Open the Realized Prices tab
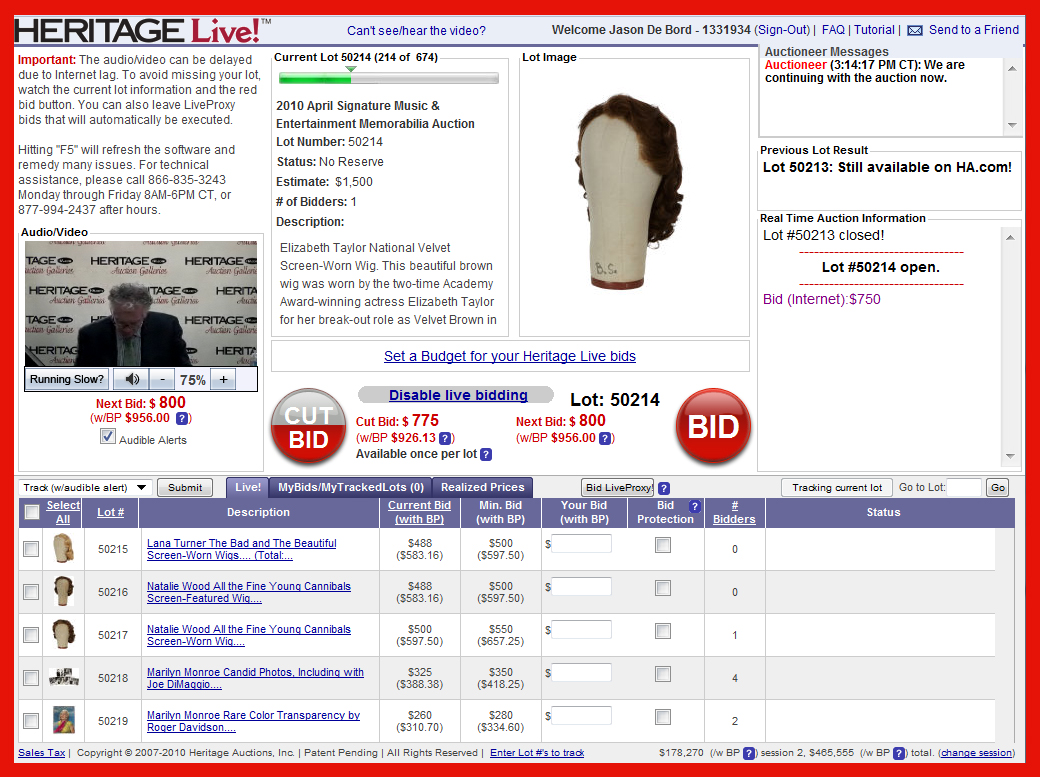This screenshot has width=1040, height=777. 482,487
